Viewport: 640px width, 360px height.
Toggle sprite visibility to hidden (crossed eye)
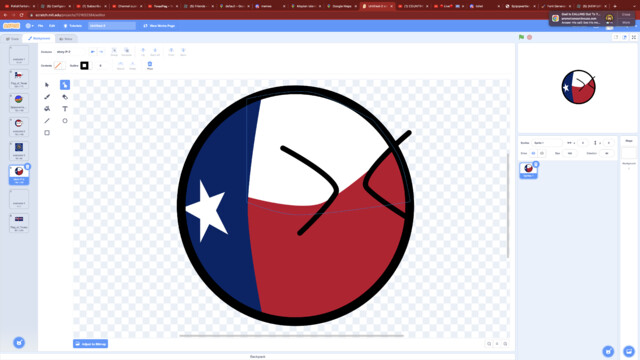(542, 153)
